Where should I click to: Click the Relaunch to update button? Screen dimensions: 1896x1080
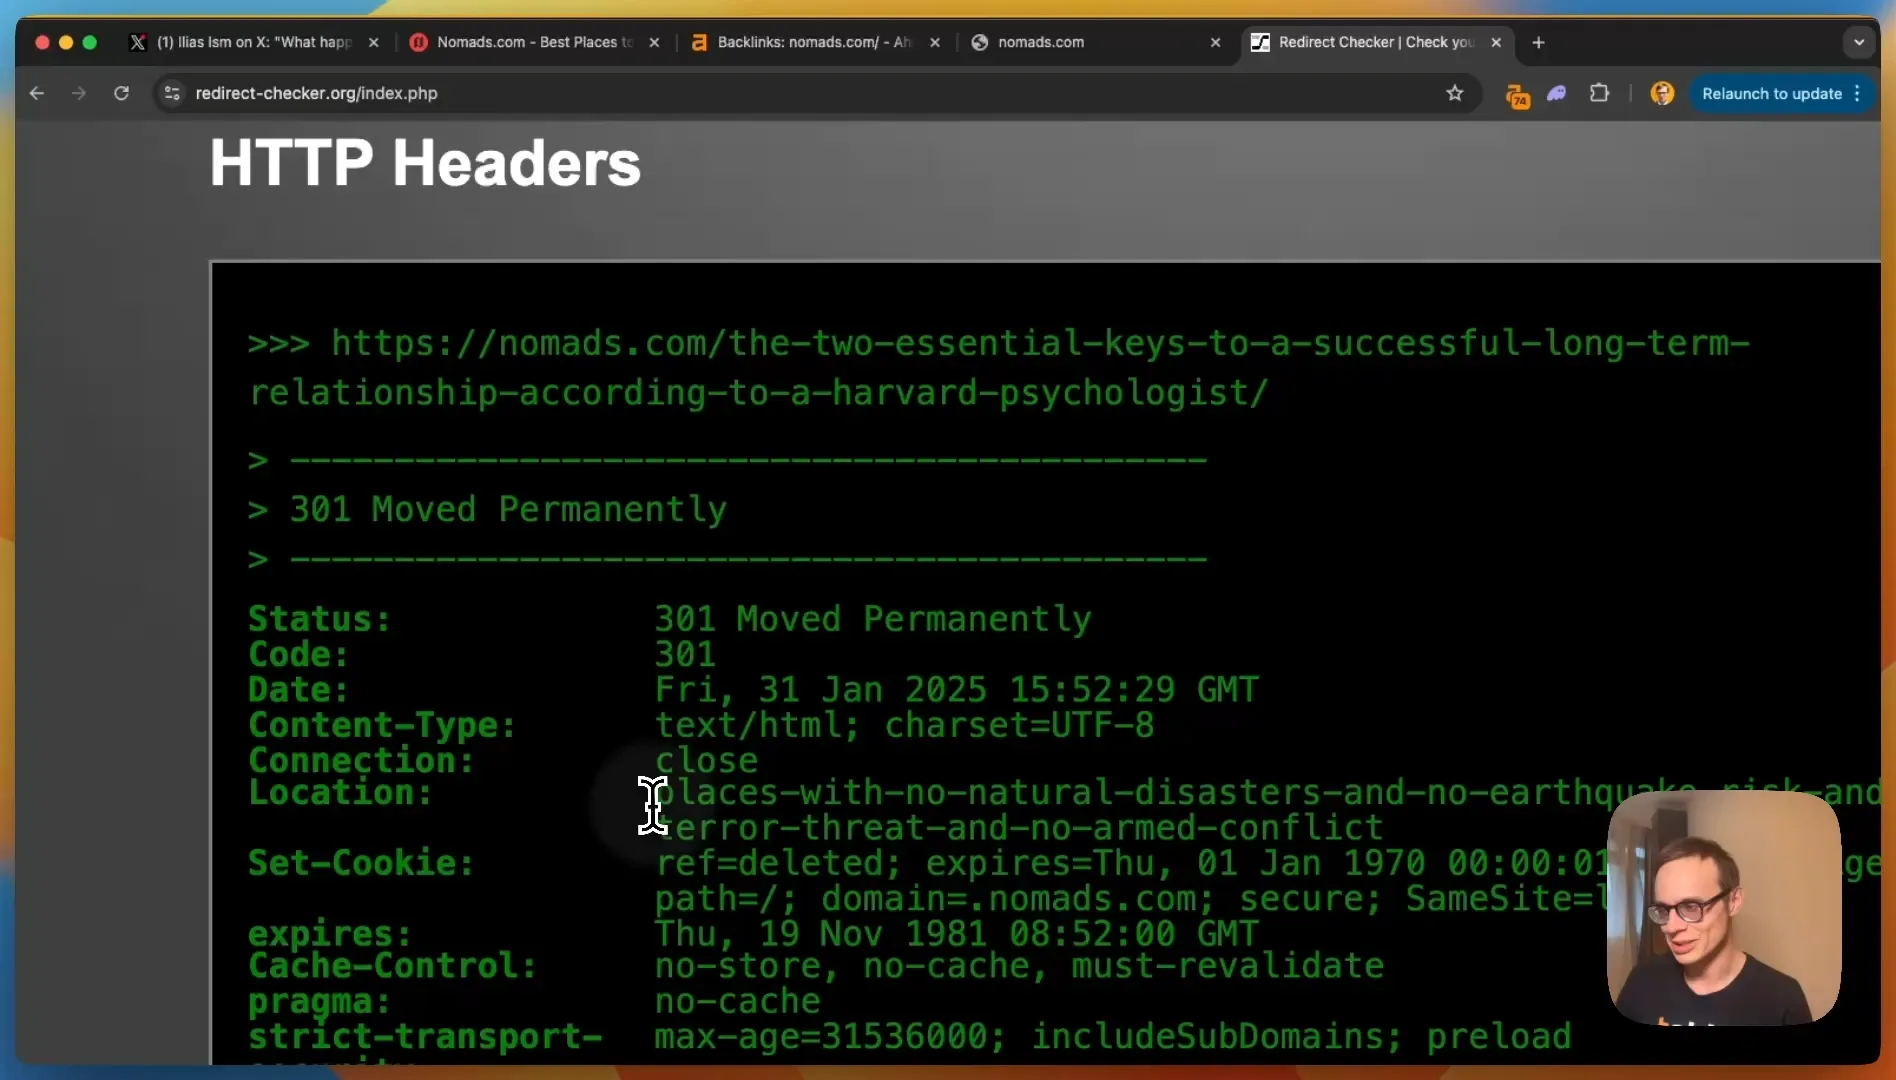click(x=1771, y=93)
